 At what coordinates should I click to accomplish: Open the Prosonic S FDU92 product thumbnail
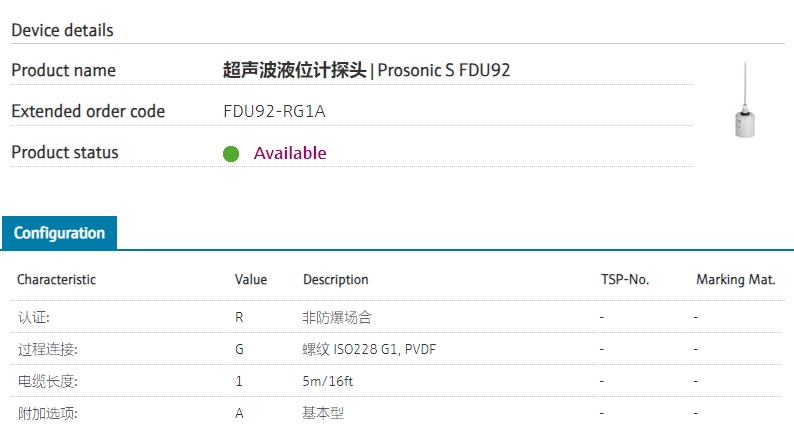745,100
